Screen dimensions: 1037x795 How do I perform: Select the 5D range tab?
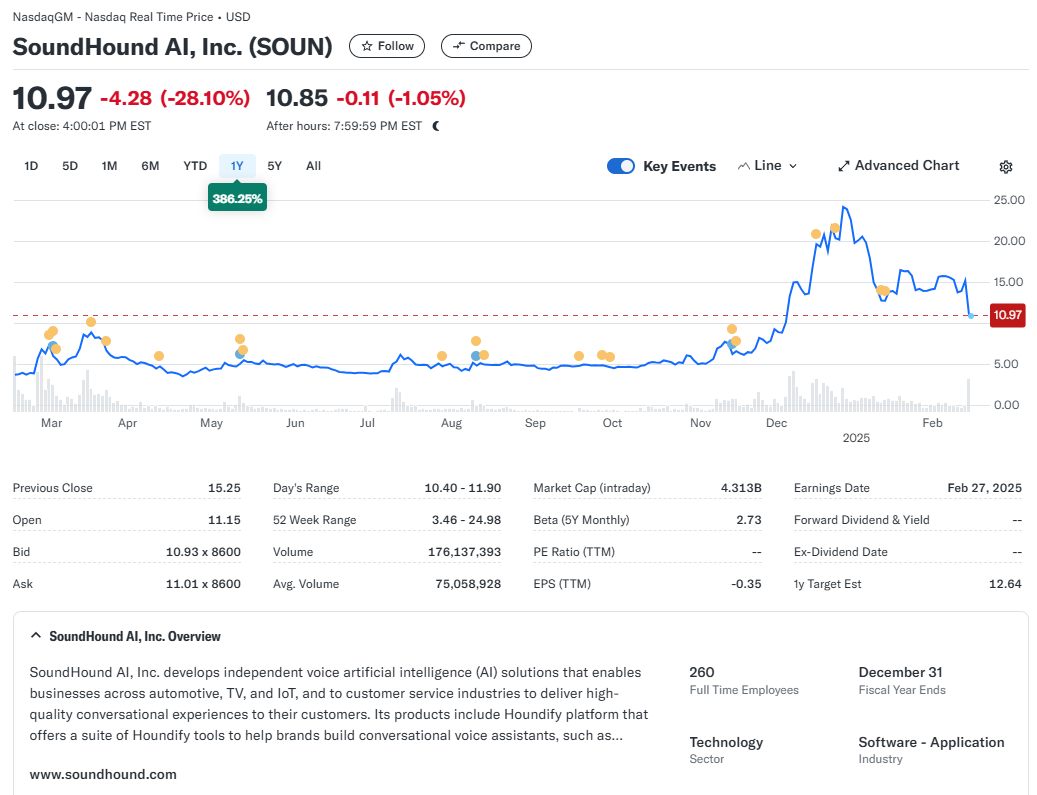(70, 166)
